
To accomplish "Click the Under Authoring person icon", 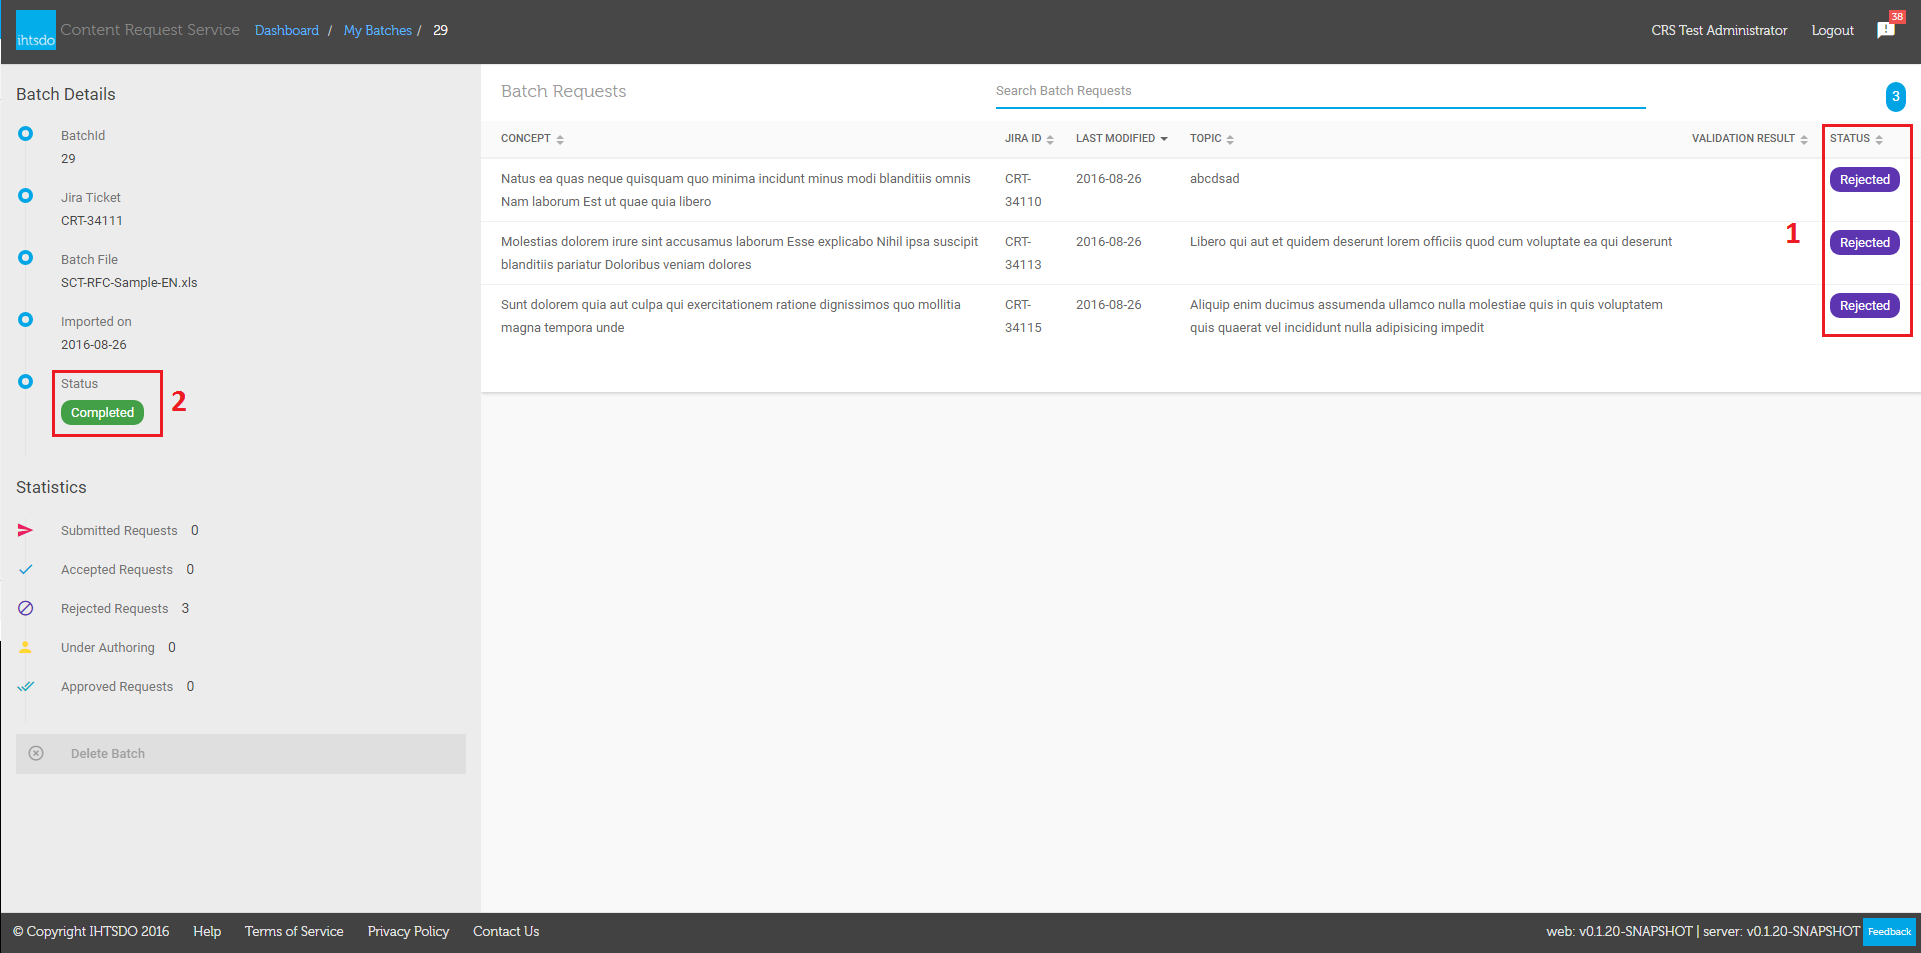I will point(26,647).
